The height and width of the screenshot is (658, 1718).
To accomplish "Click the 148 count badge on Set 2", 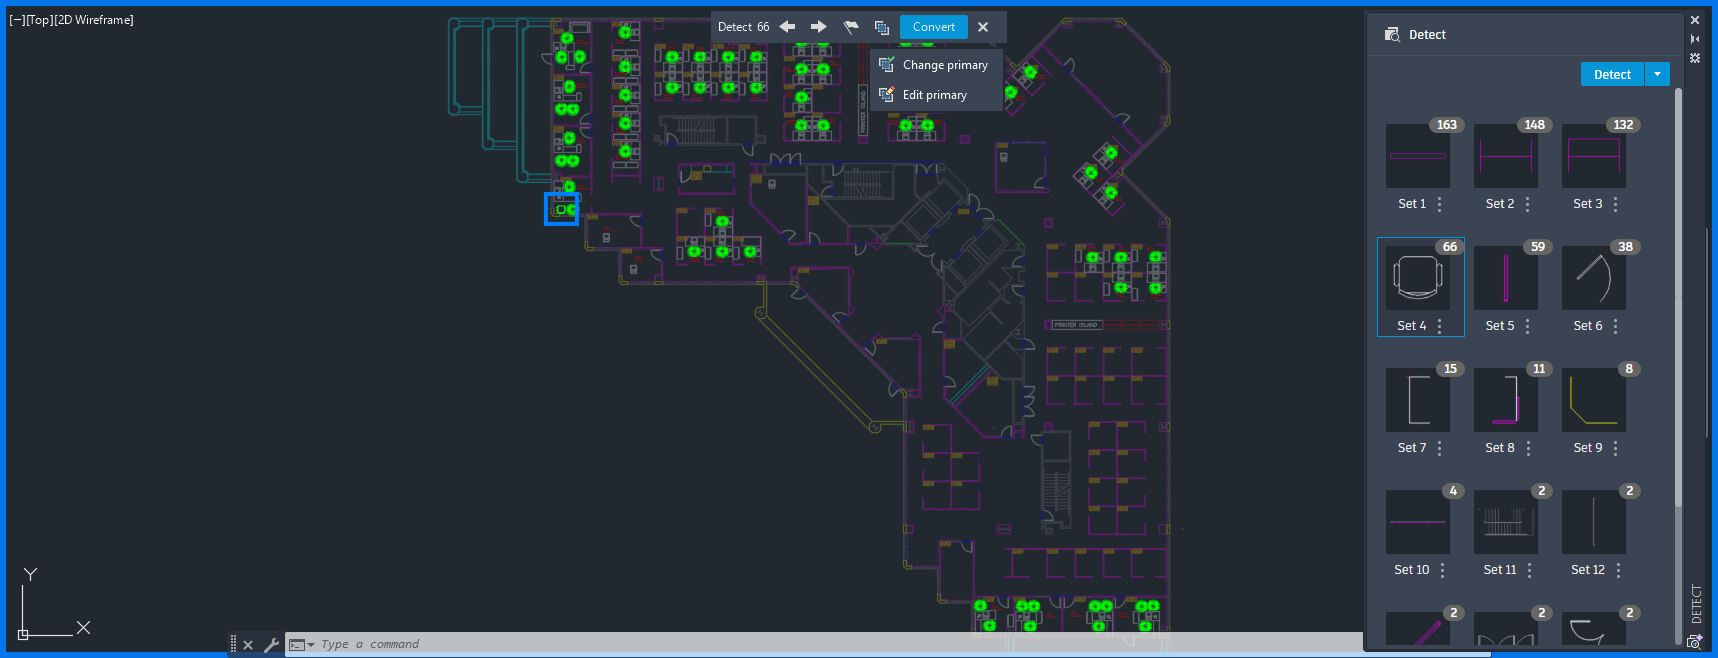I will pyautogui.click(x=1535, y=125).
